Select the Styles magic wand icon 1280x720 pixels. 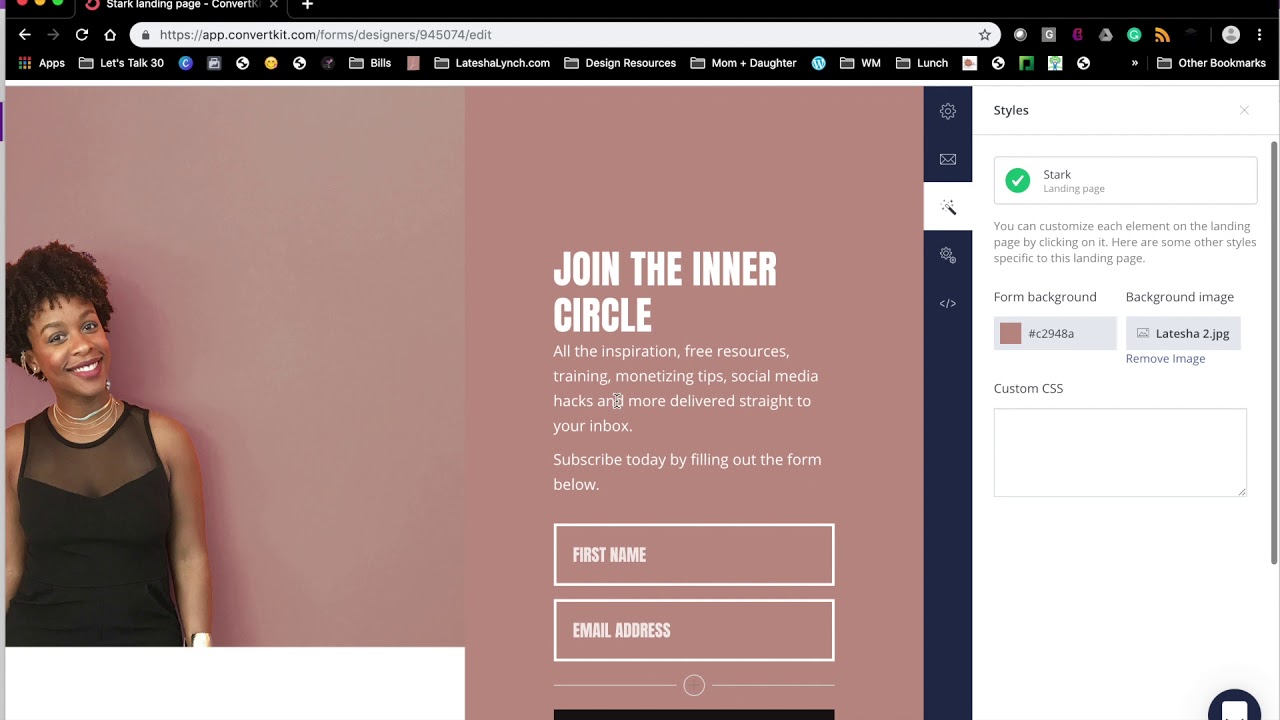click(x=948, y=207)
